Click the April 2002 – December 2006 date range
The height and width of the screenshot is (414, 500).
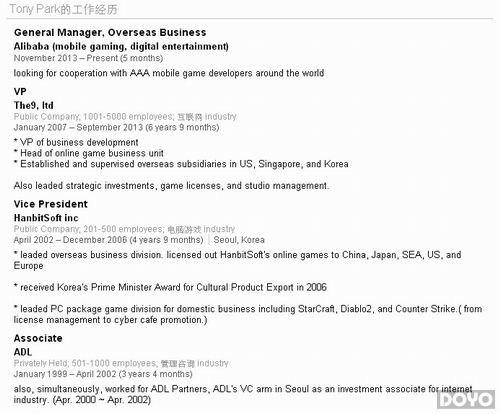tap(108, 240)
